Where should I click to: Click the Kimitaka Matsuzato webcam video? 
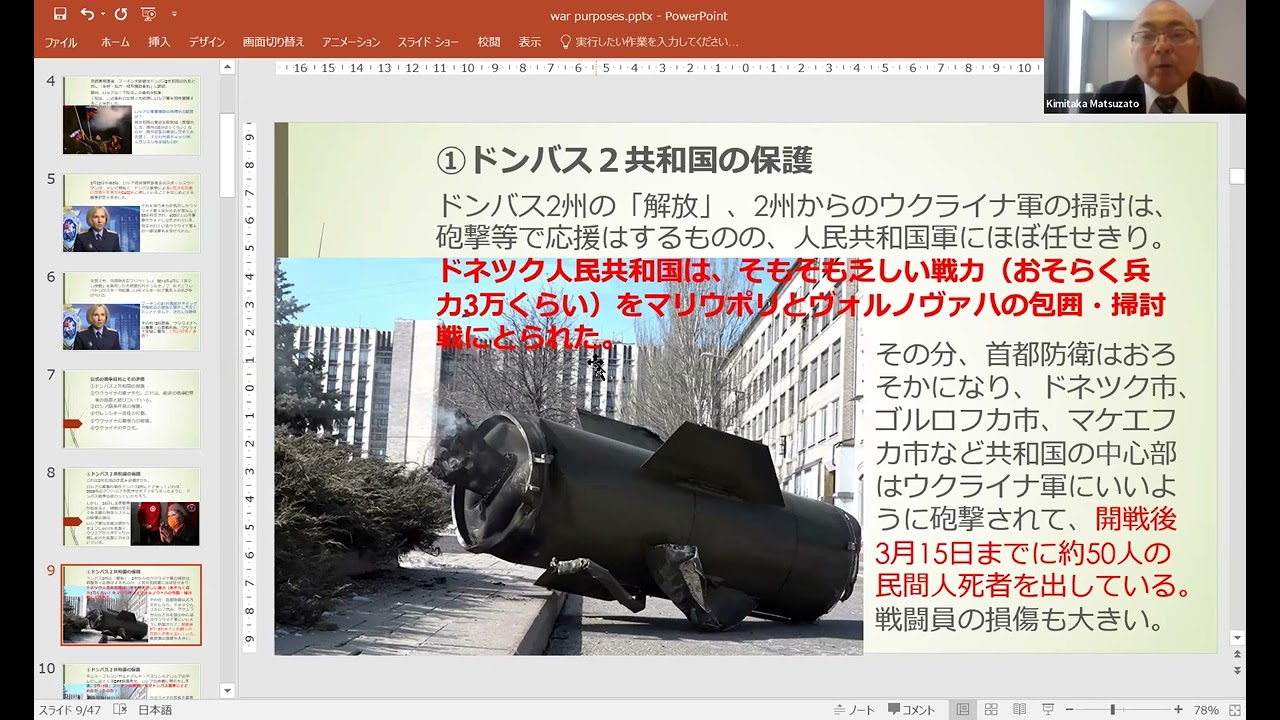tap(1145, 56)
